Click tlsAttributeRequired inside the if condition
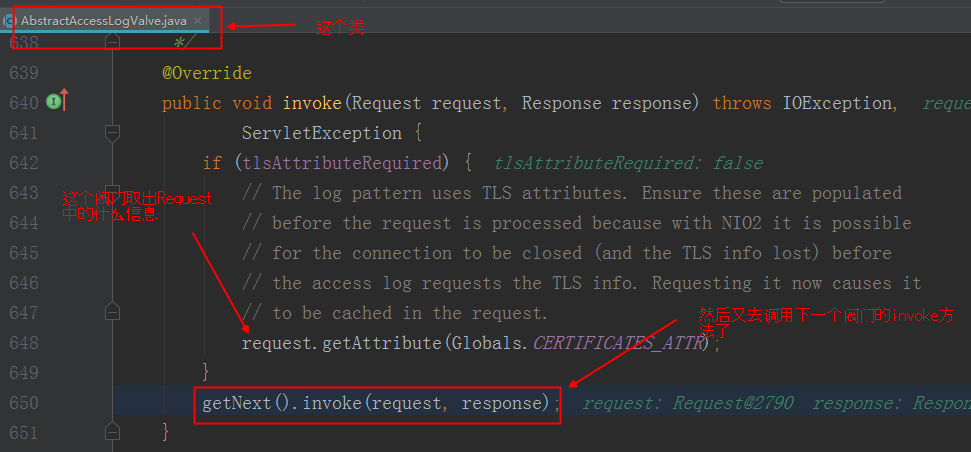Screen dimensions: 971x452 342,163
